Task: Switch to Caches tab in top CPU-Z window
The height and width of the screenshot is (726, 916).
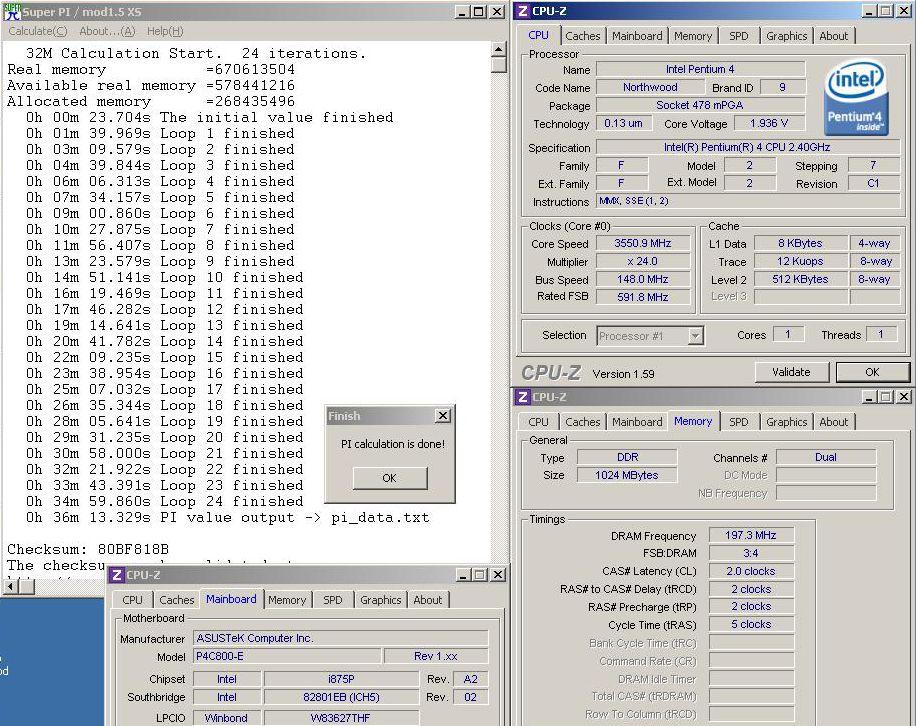Action: point(582,36)
